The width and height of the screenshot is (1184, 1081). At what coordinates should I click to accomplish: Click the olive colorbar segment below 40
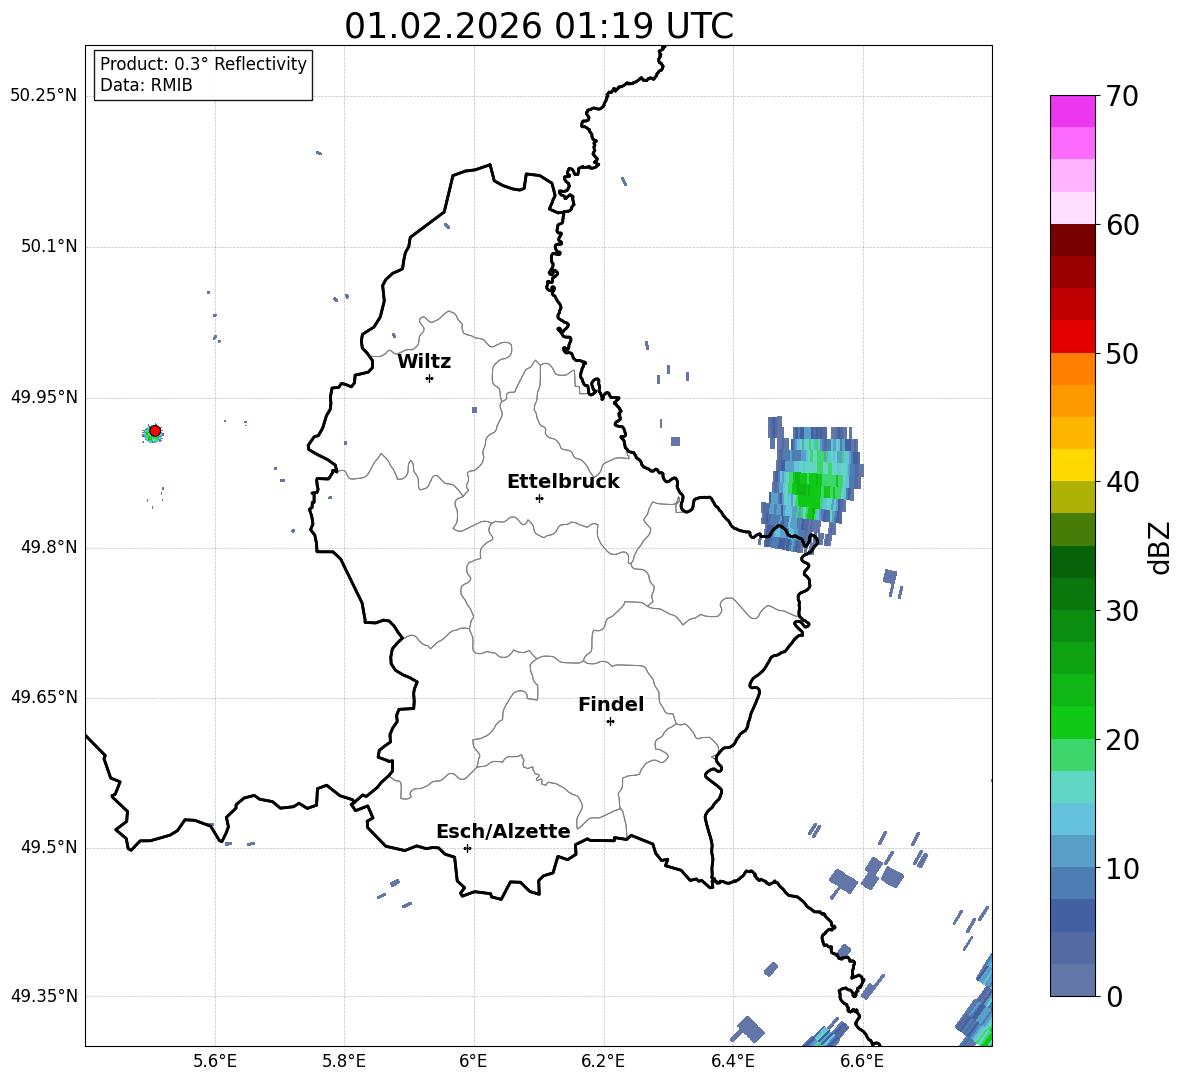point(1072,497)
